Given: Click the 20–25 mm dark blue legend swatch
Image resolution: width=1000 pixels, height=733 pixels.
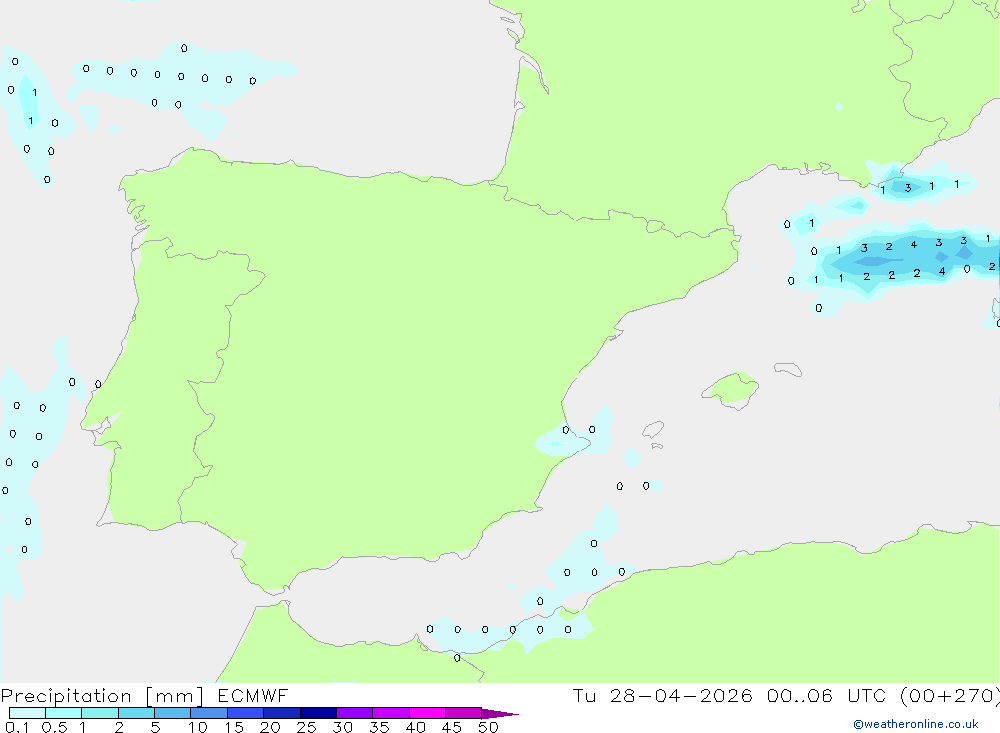Looking at the screenshot, I should [282, 713].
